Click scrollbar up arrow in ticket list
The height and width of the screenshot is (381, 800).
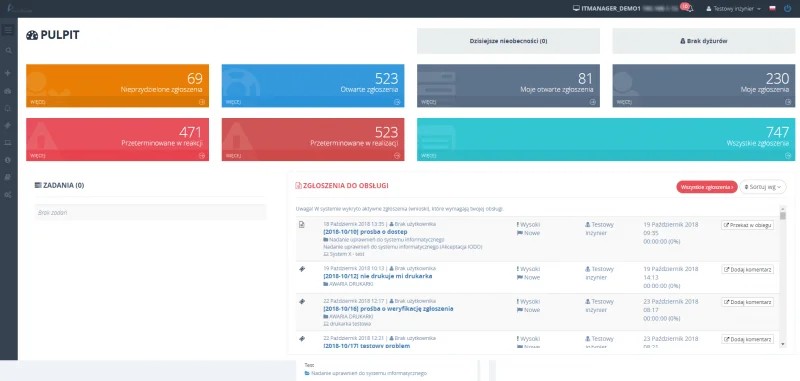pyautogui.click(x=783, y=208)
